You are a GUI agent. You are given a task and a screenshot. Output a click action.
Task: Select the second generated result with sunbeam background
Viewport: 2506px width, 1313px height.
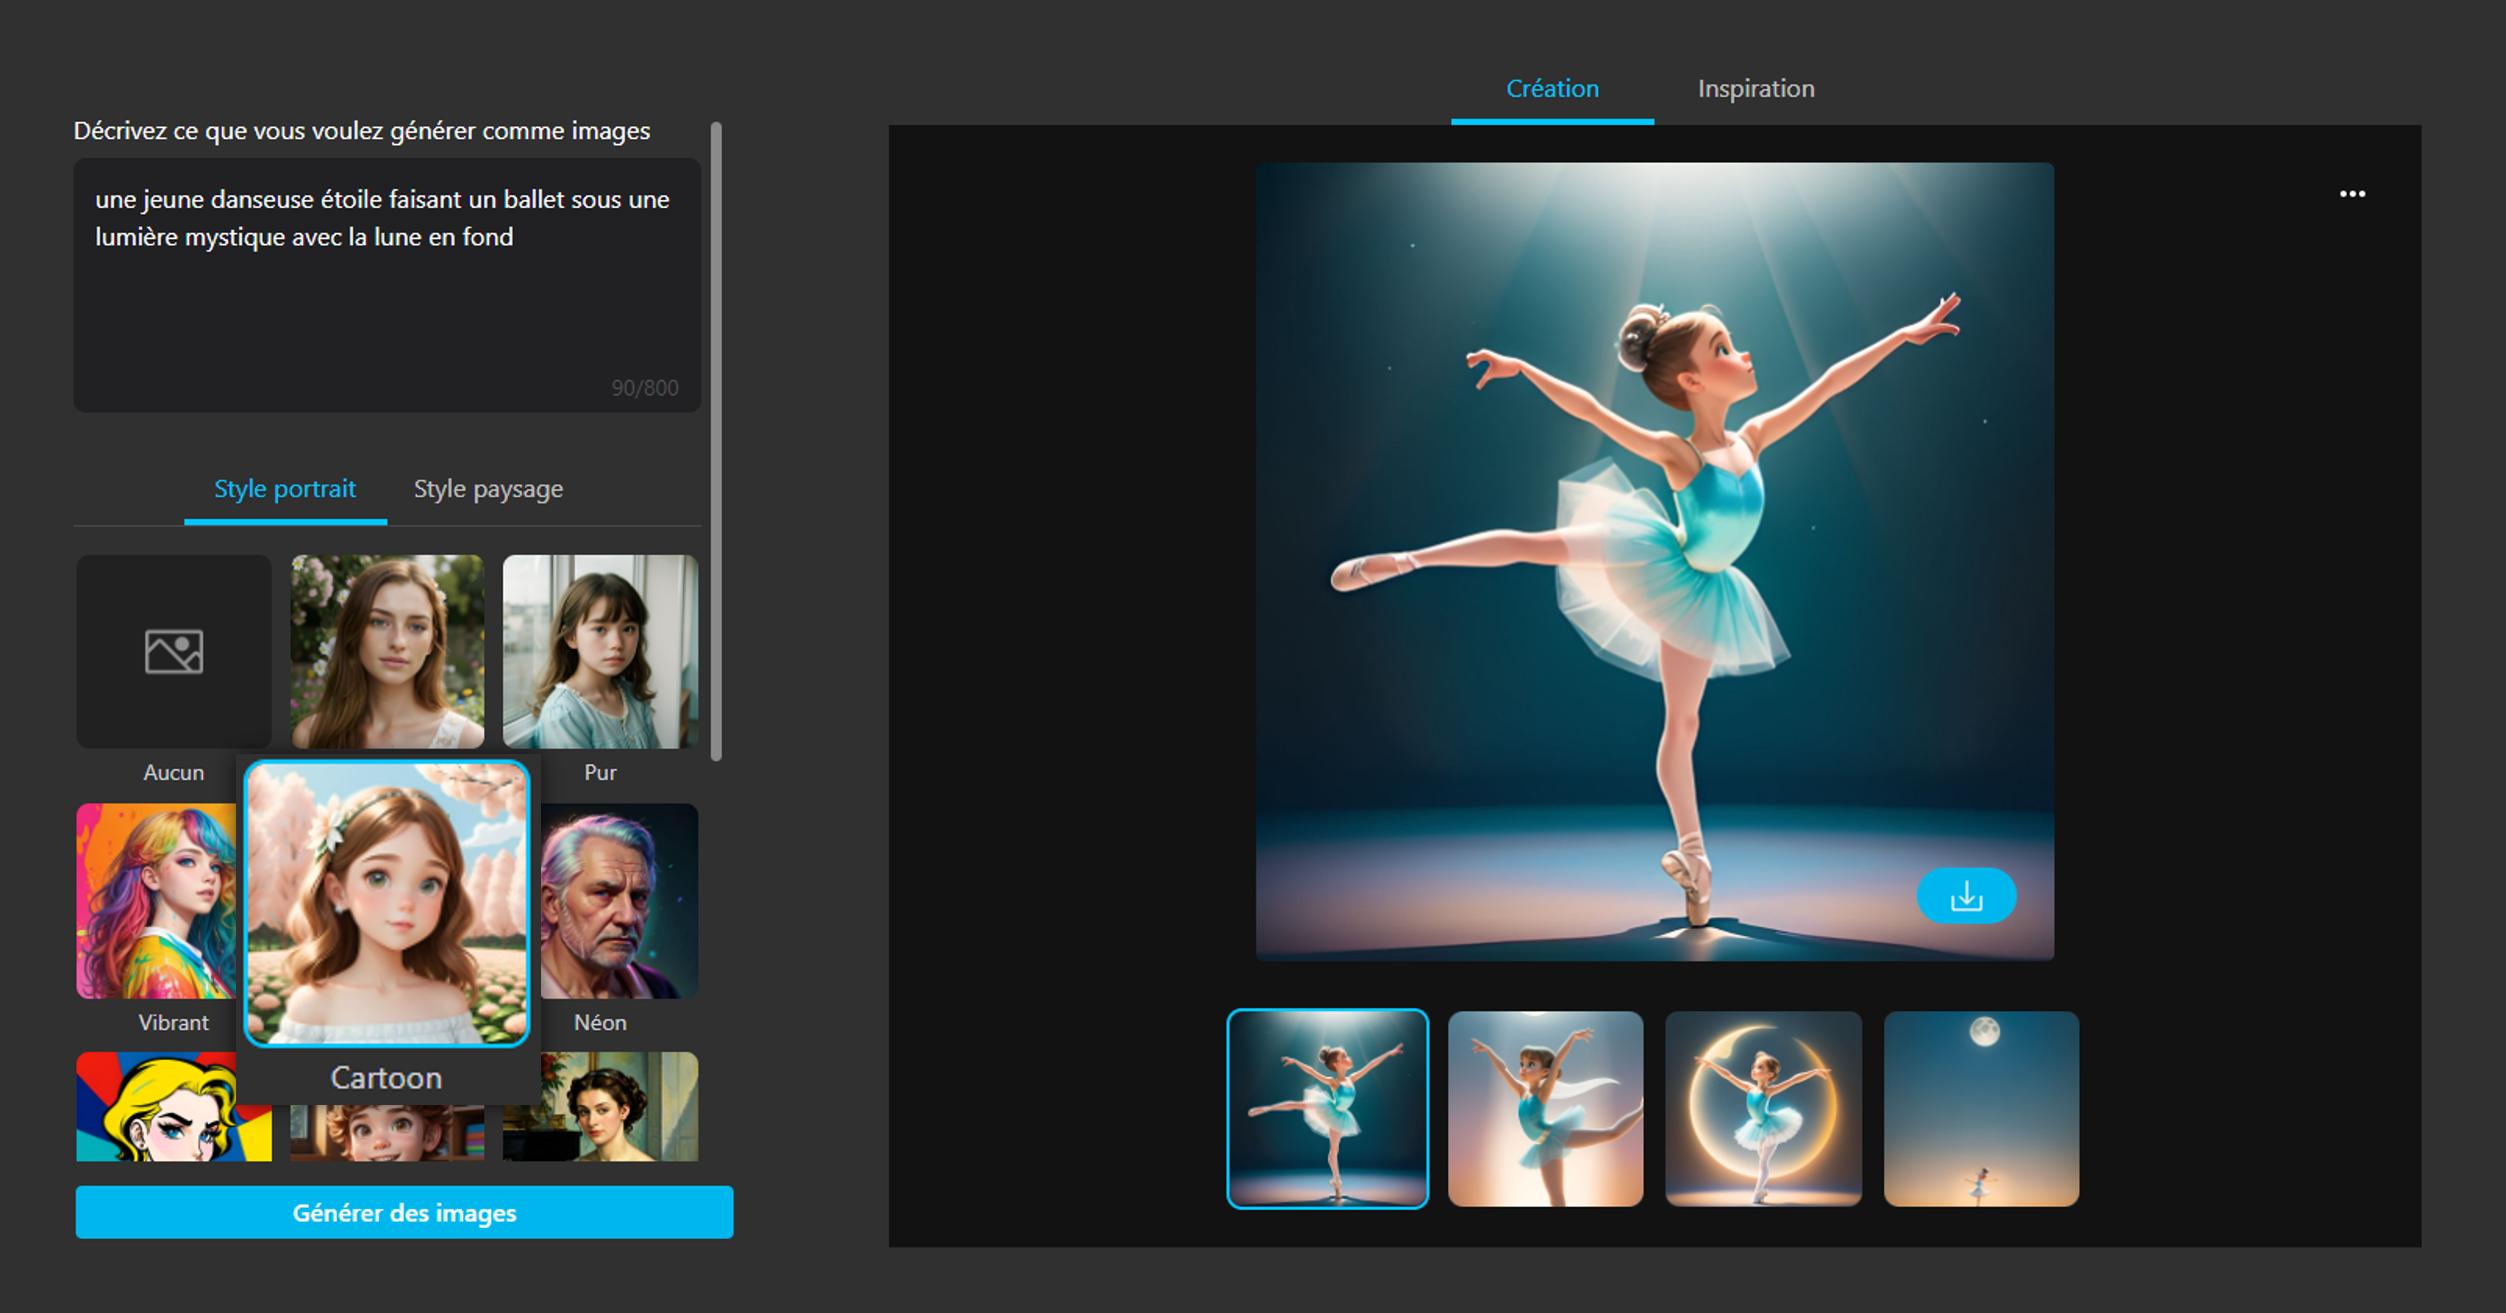click(x=1545, y=1108)
